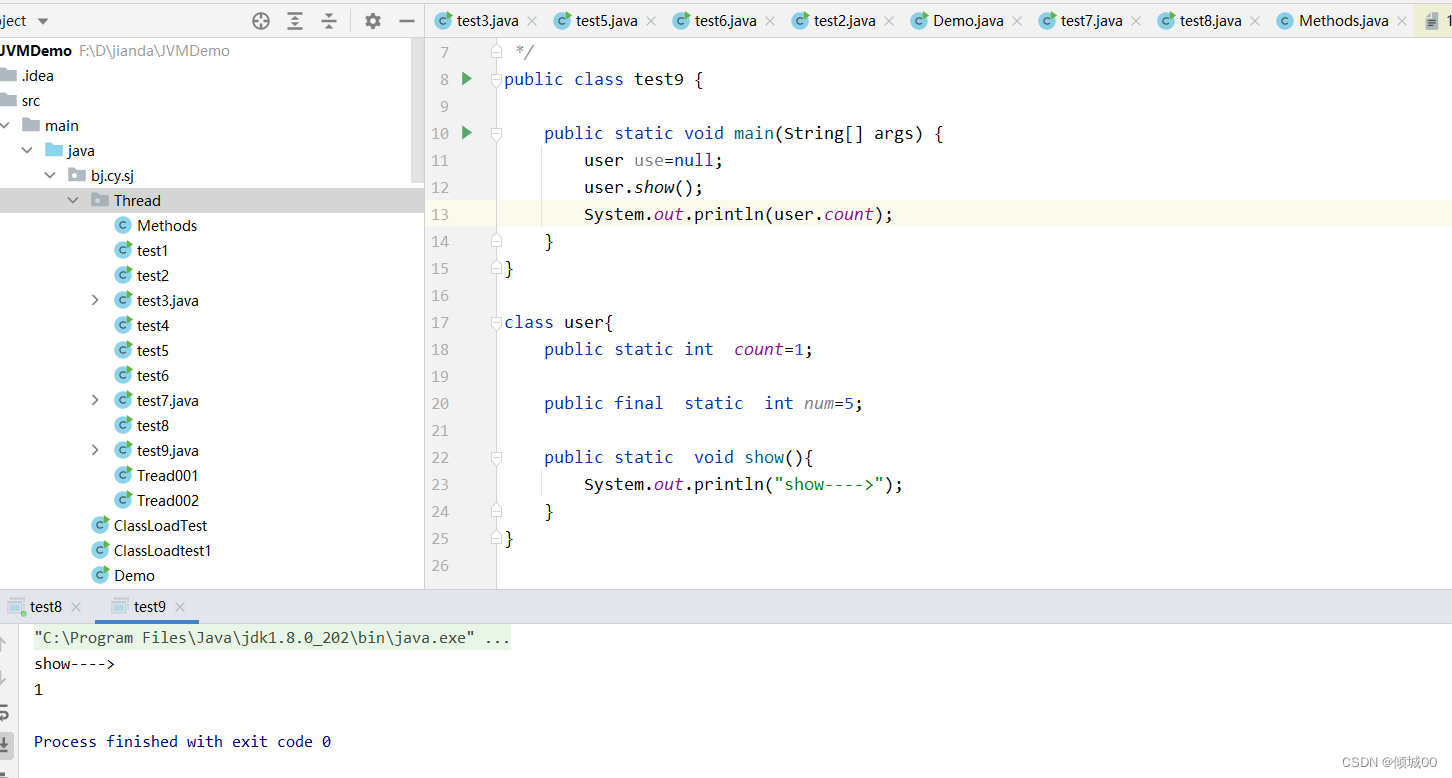The image size is (1452, 778).
Task: Collapse the Thread package node
Action: coord(73,200)
